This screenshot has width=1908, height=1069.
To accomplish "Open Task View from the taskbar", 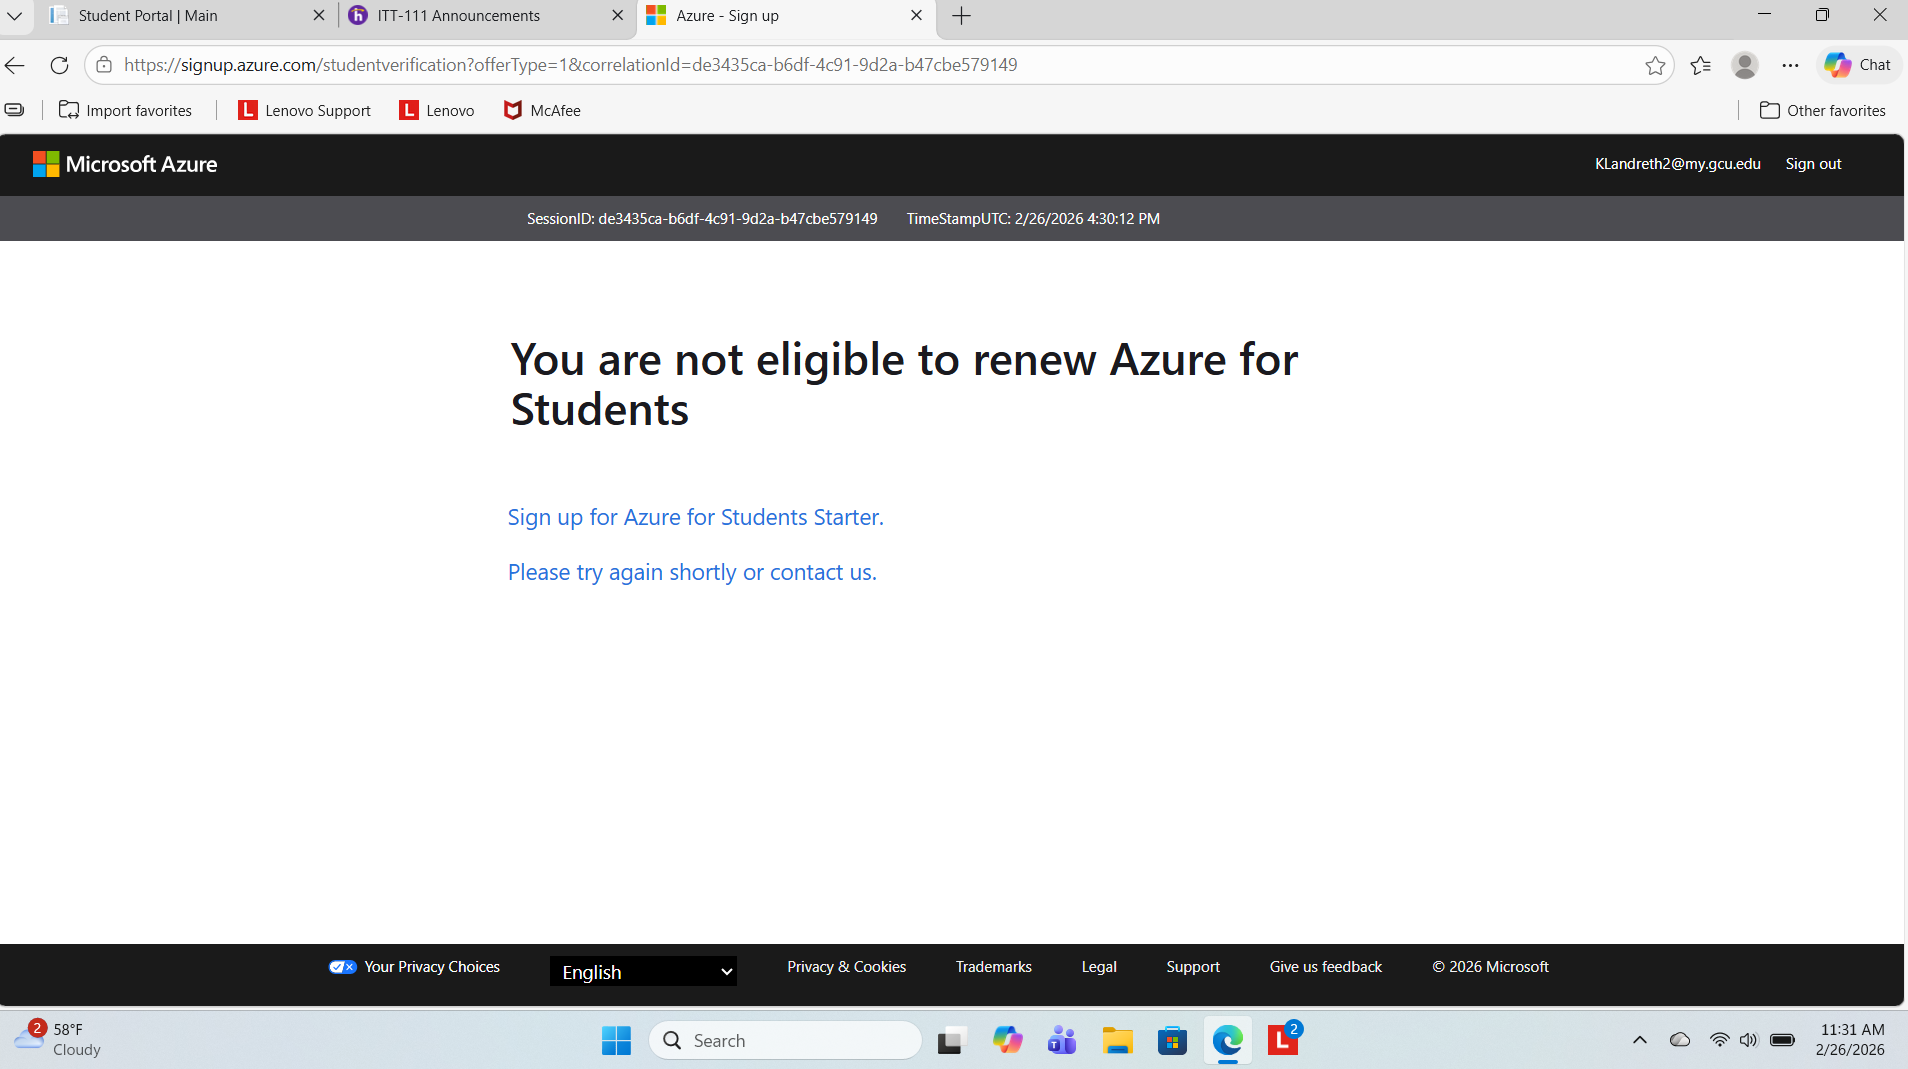I will point(952,1041).
